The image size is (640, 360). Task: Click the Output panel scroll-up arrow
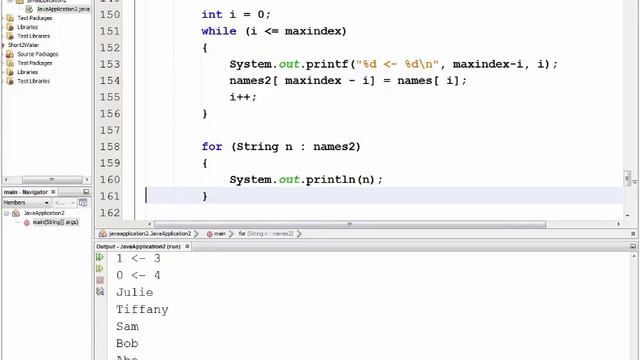634,256
